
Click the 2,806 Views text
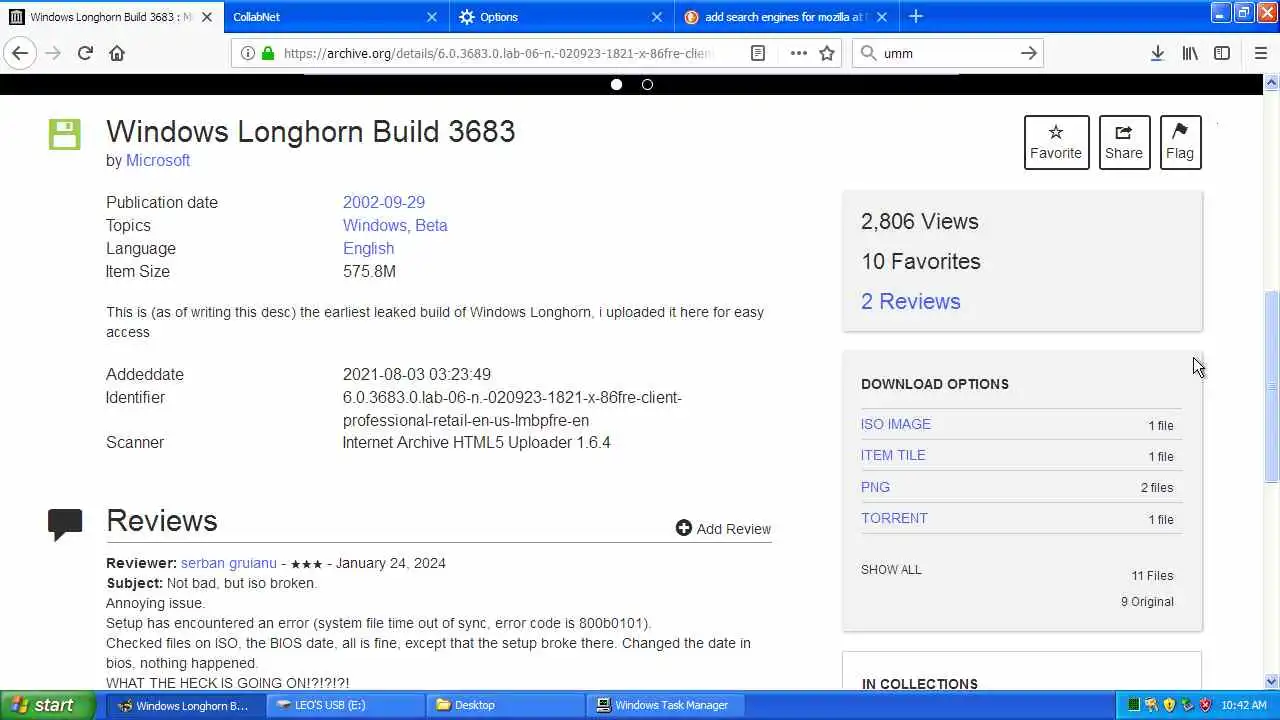(x=920, y=221)
